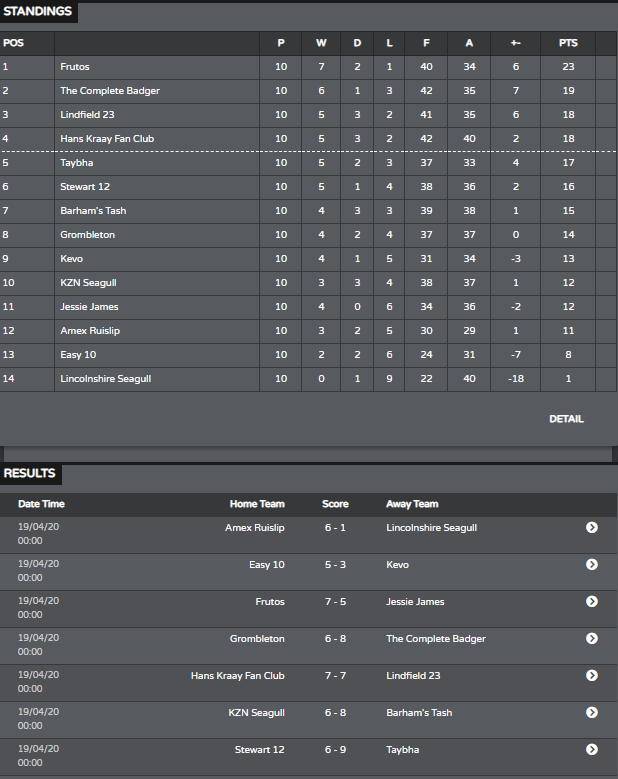Open KZN Seagull vs Barham's Tash arrow

[592, 712]
